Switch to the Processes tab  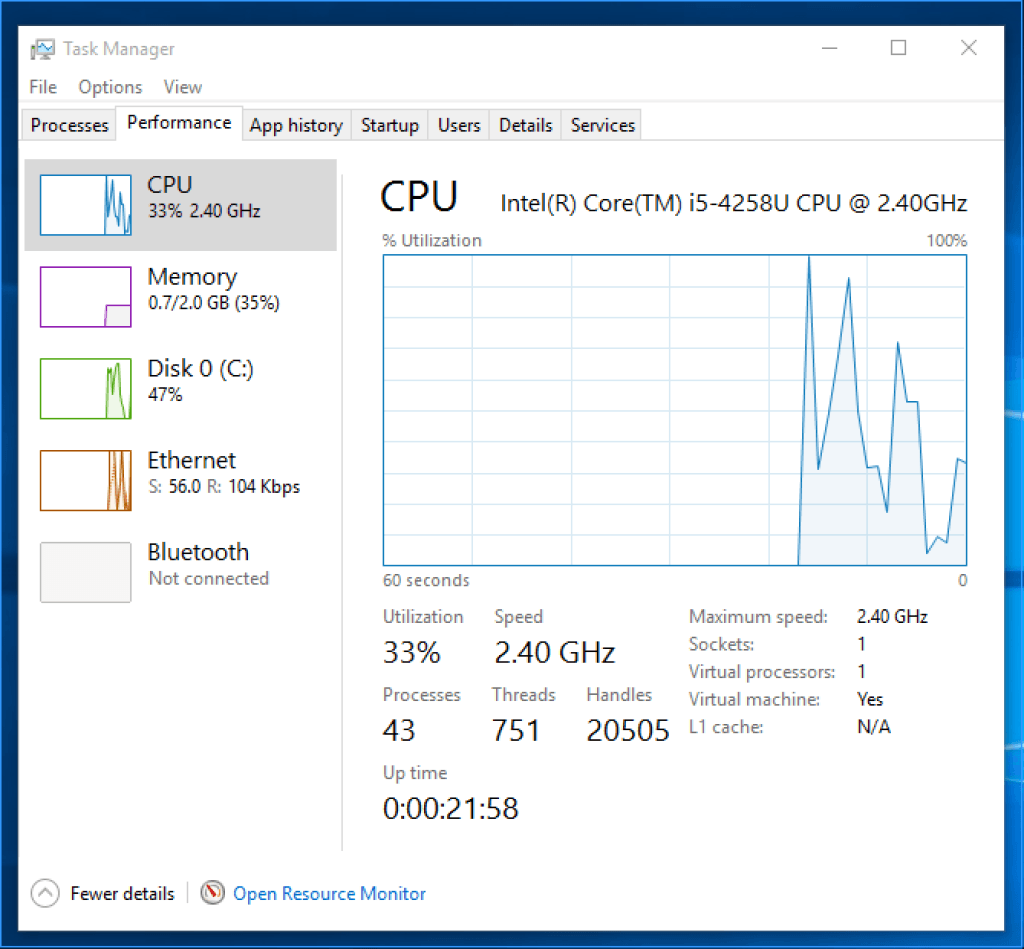pyautogui.click(x=69, y=125)
